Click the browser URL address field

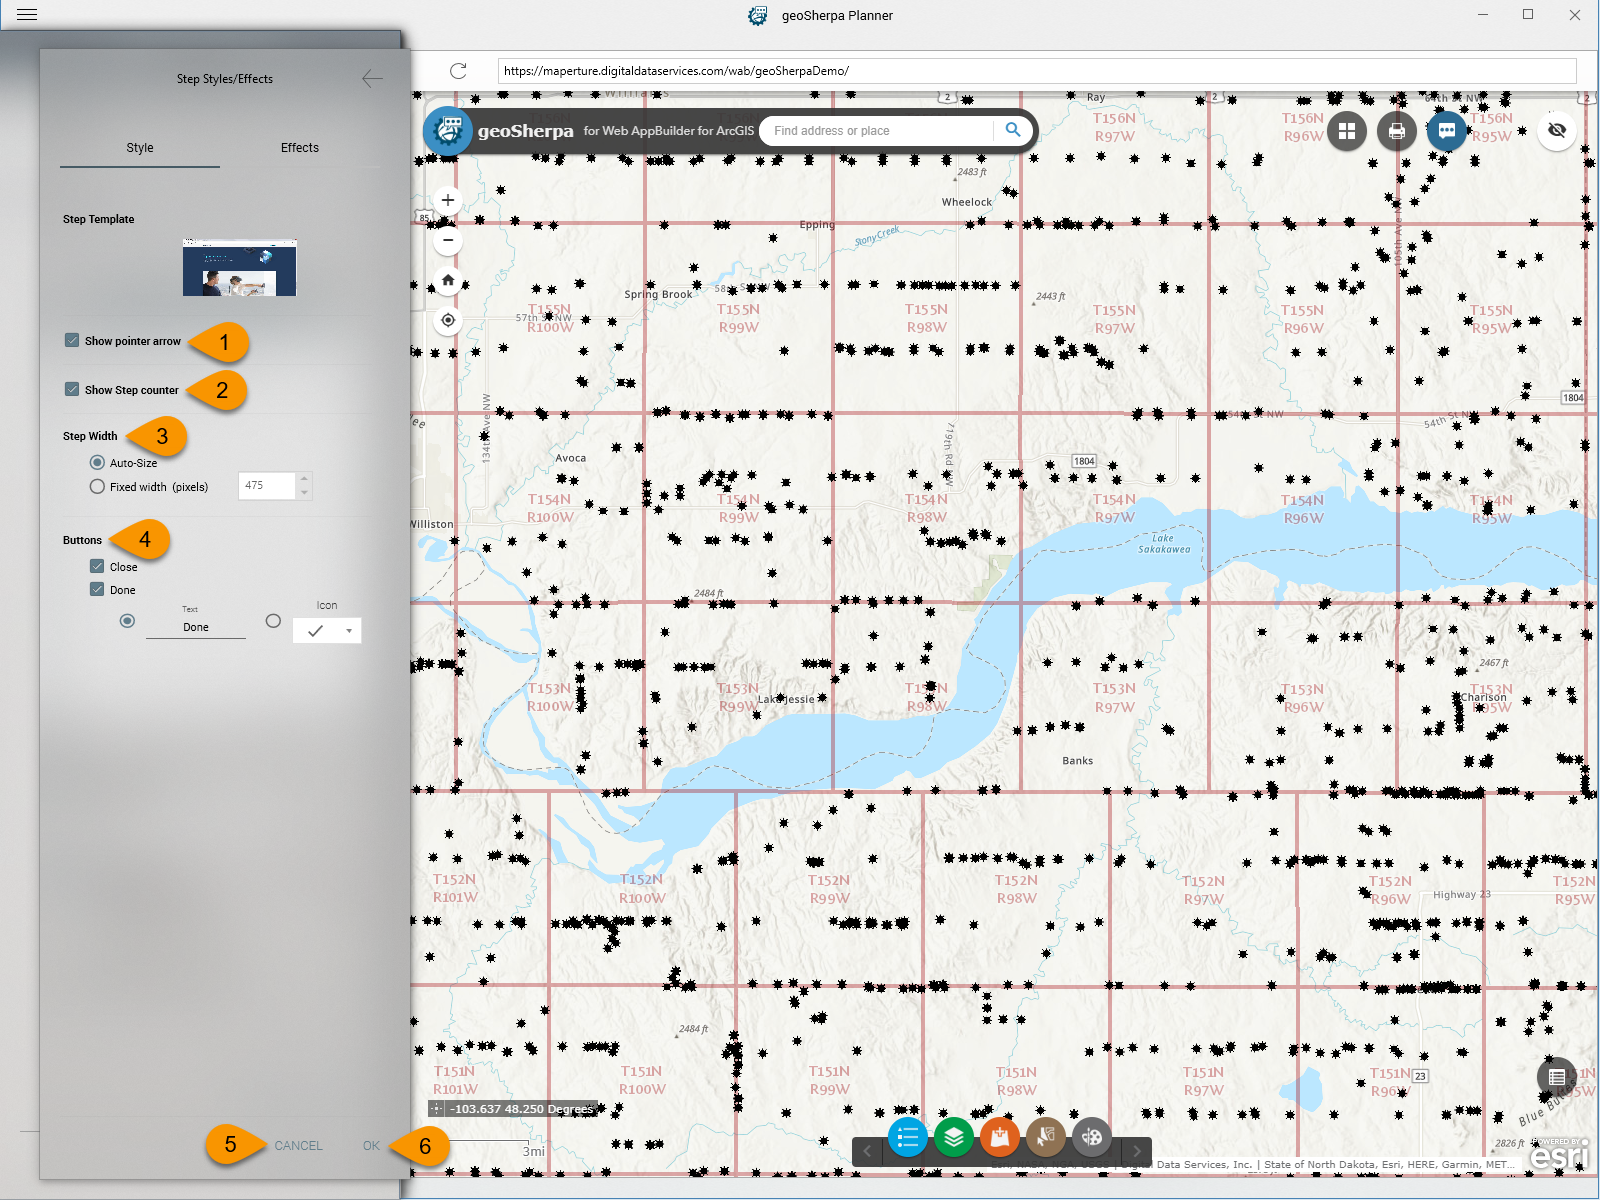(x=1037, y=71)
